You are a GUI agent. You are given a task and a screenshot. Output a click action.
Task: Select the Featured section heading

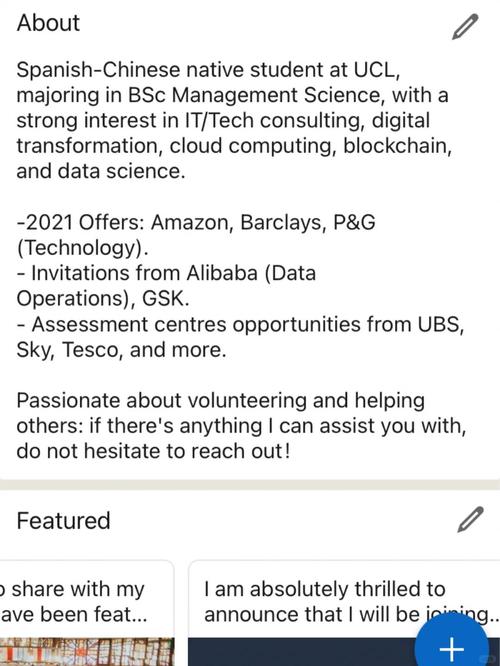pyautogui.click(x=63, y=520)
